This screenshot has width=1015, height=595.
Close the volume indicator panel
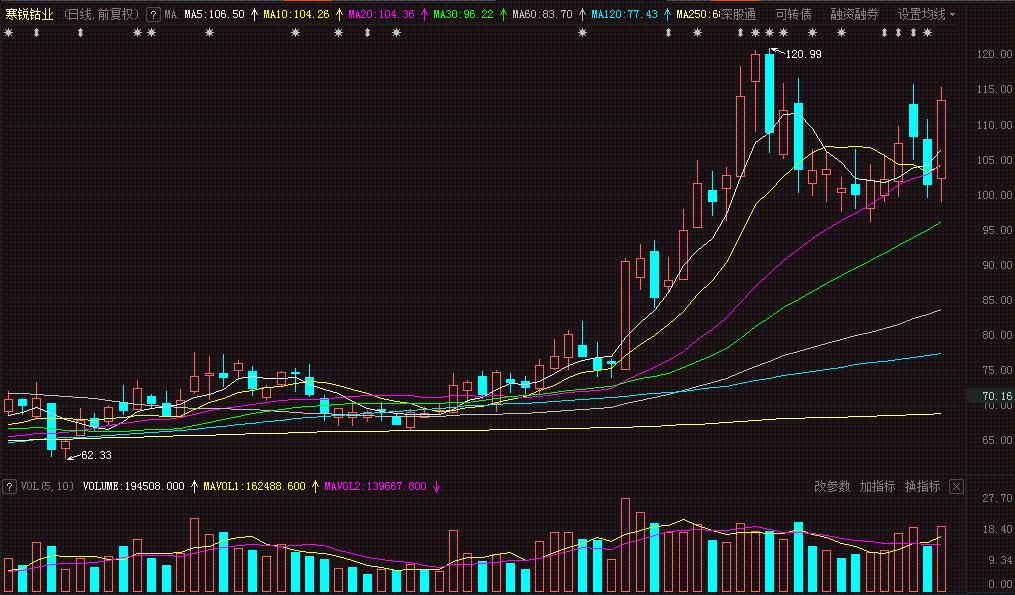tap(956, 486)
